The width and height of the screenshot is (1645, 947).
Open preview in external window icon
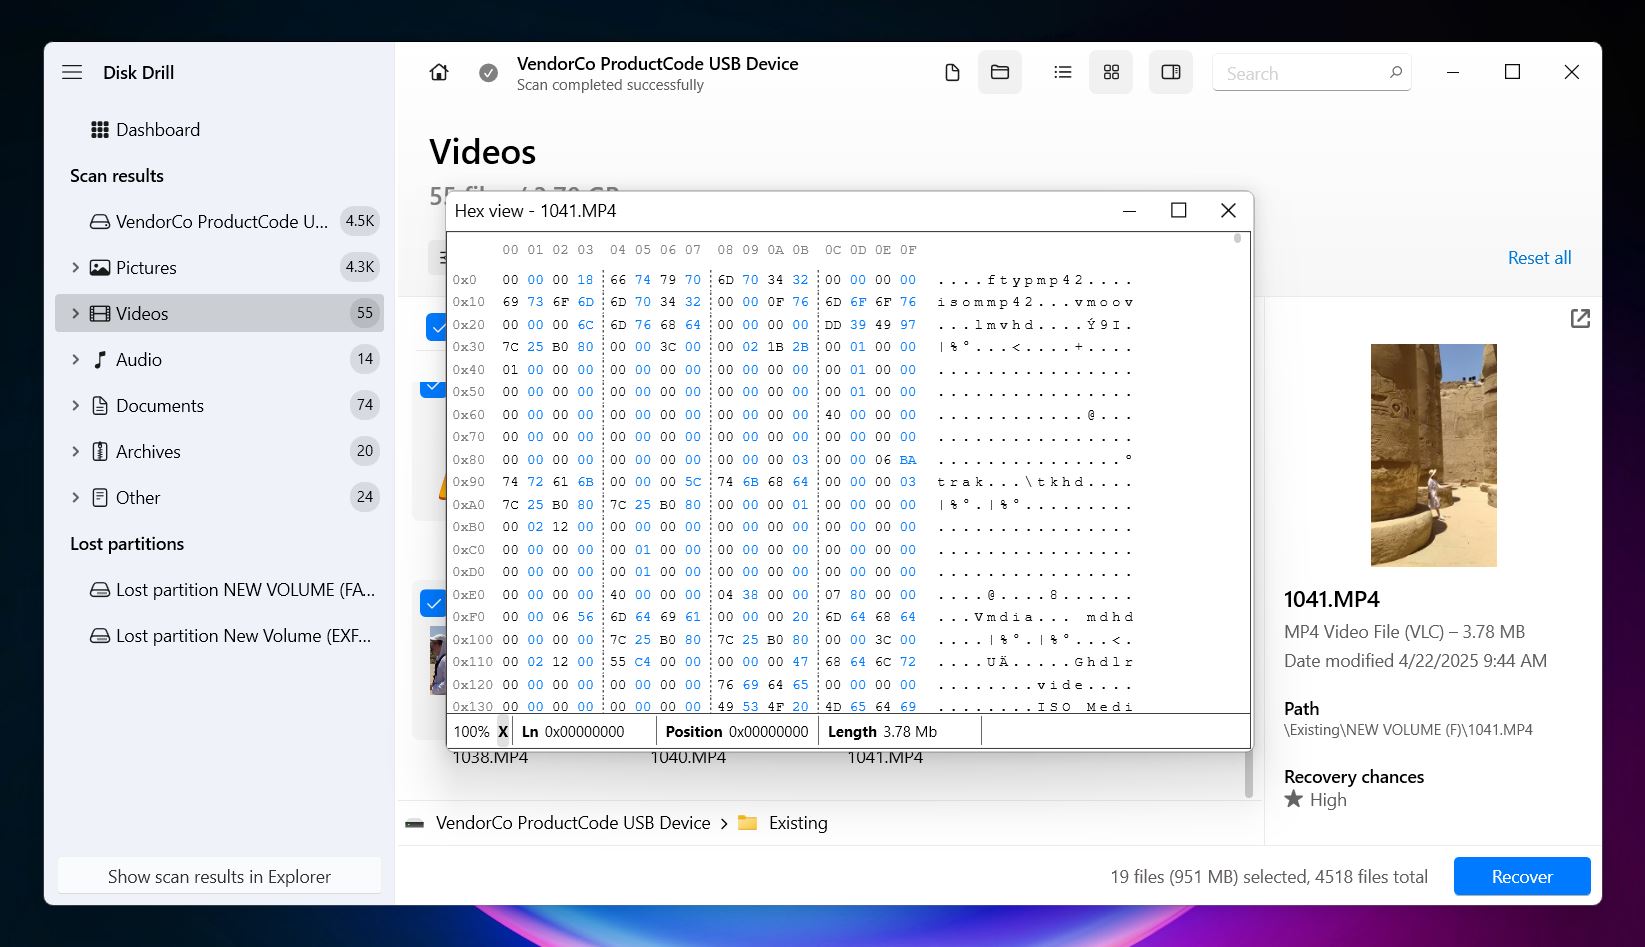[1580, 318]
